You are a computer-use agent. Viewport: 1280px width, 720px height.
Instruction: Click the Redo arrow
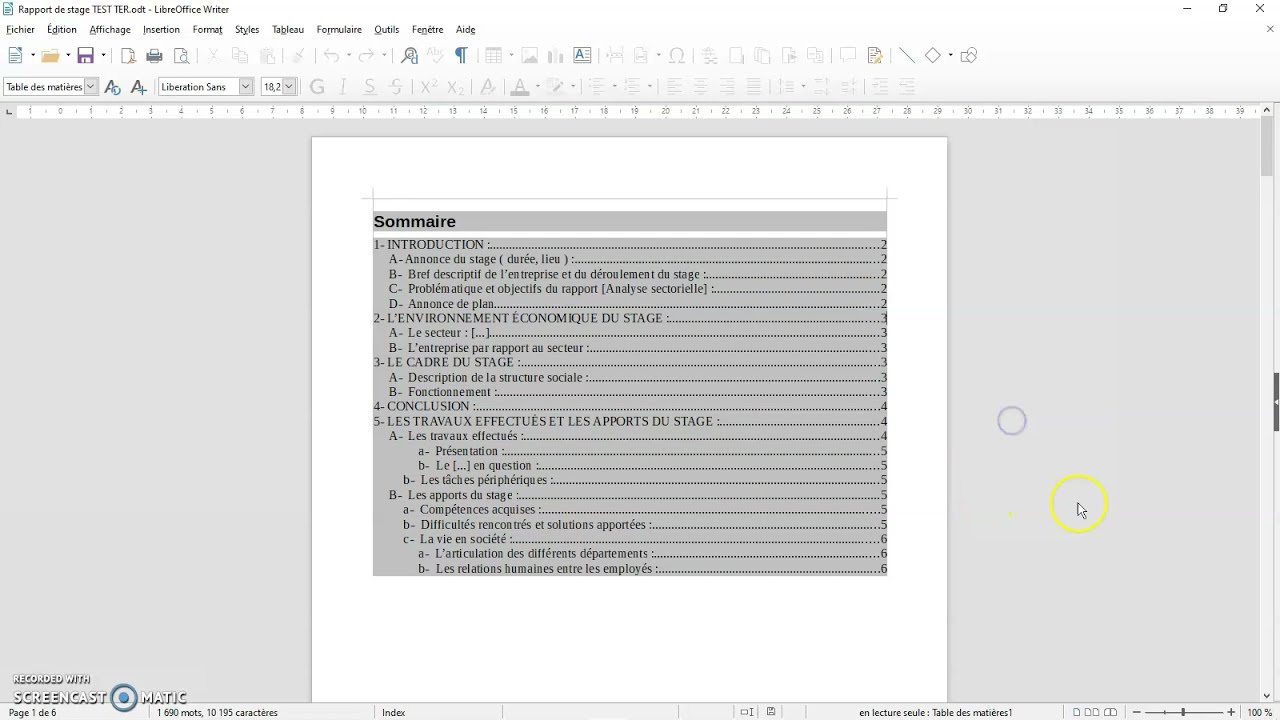pyautogui.click(x=367, y=56)
